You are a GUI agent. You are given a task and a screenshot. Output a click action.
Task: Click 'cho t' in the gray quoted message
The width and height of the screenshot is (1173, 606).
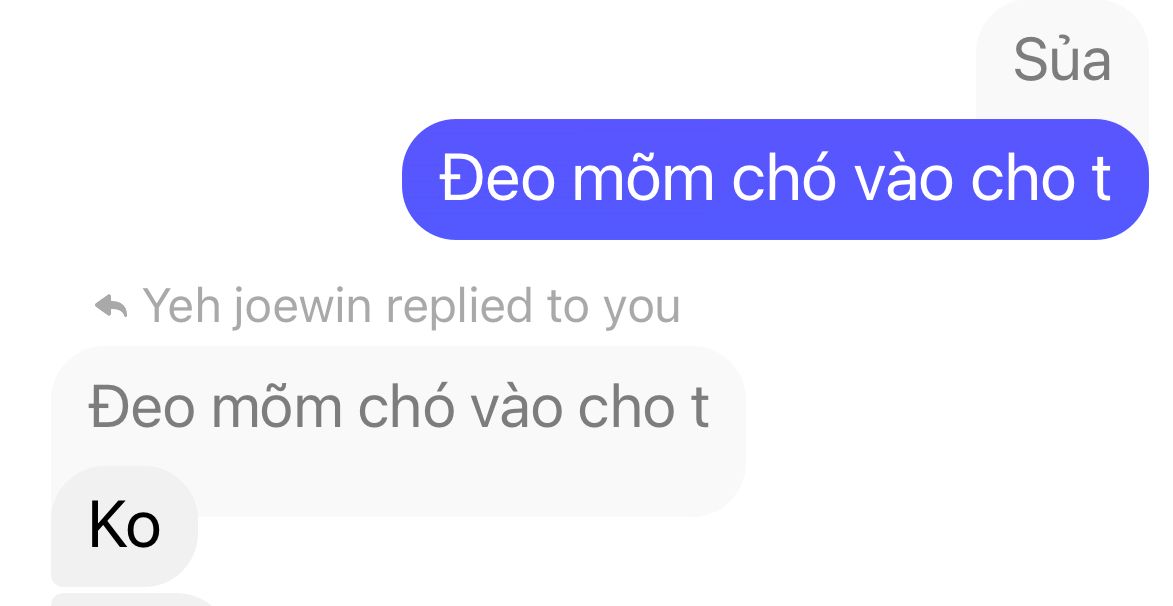[x=643, y=408]
